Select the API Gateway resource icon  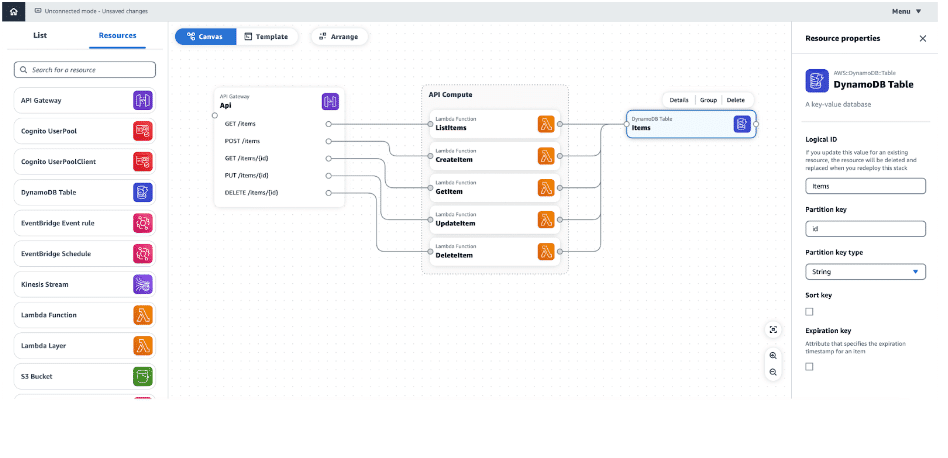(x=143, y=100)
